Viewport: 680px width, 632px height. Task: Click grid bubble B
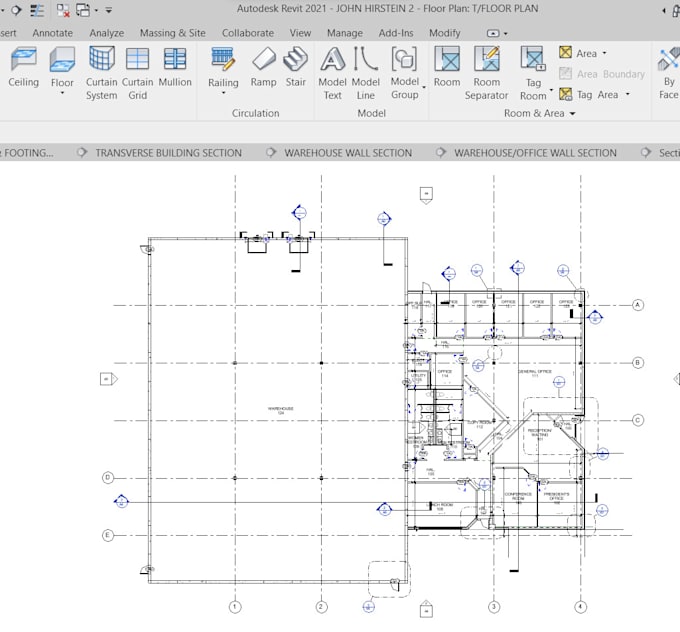tap(638, 363)
